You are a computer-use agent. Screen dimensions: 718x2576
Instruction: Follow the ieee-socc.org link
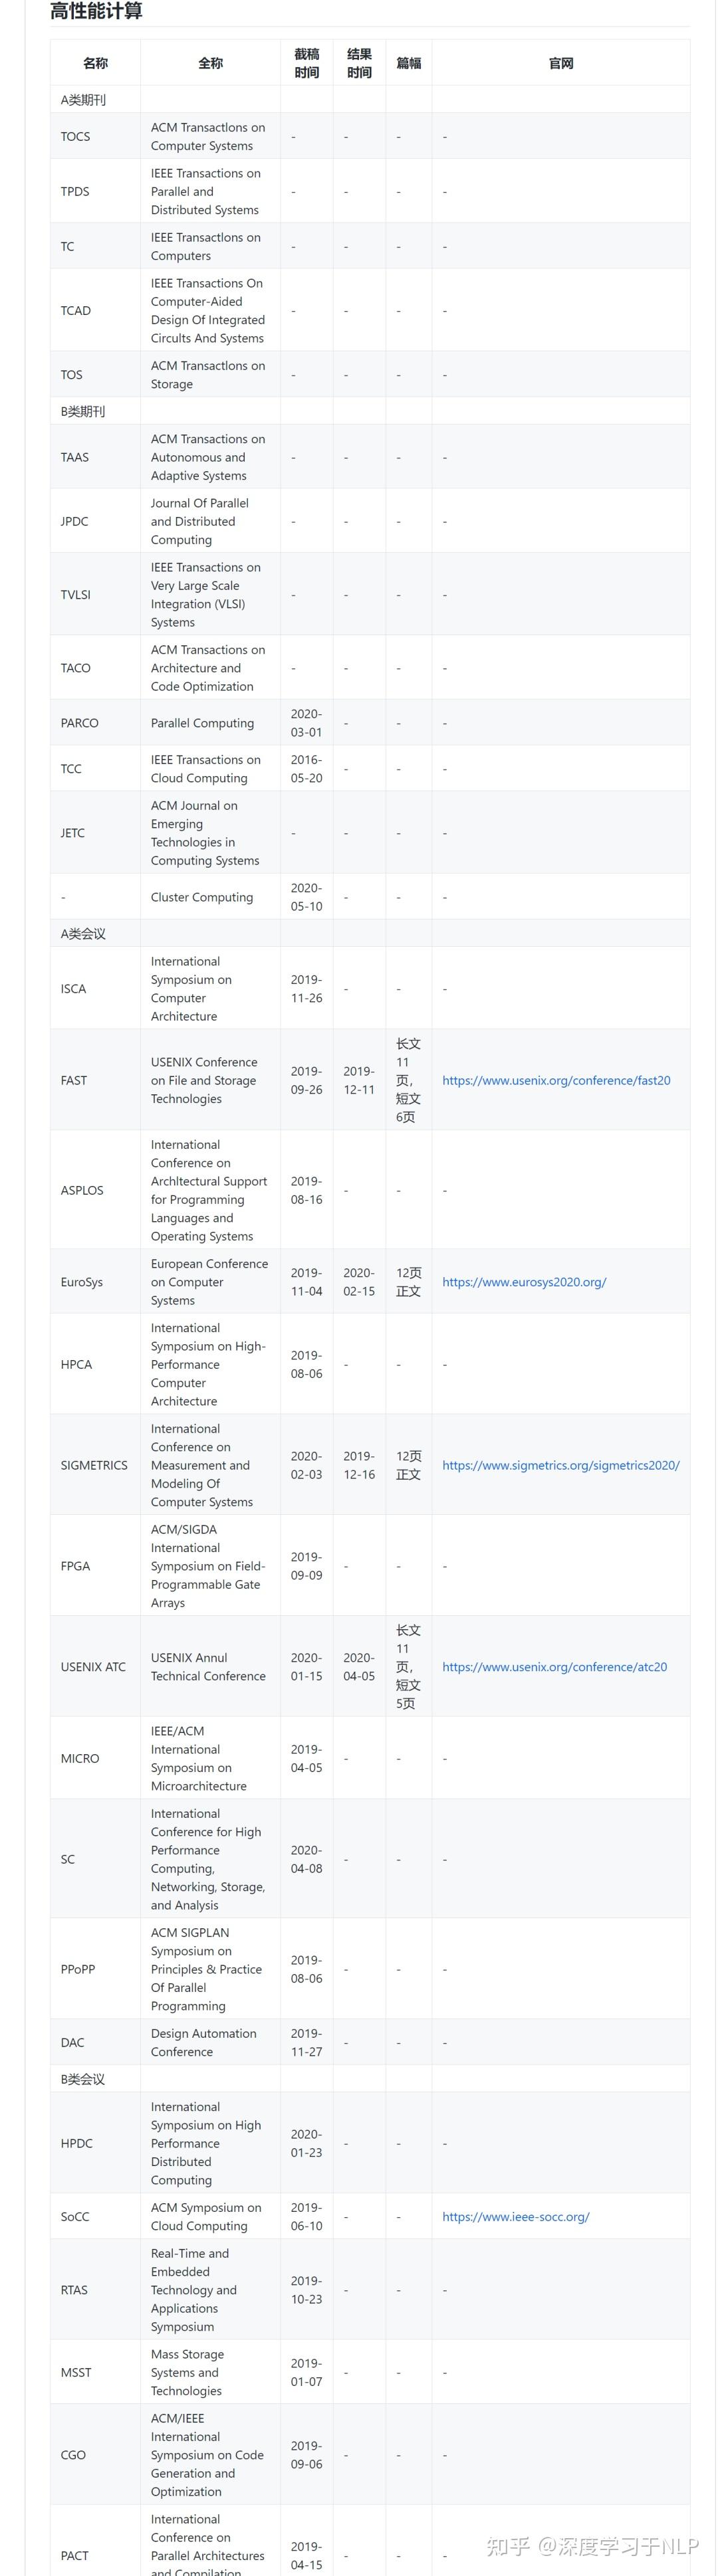(x=515, y=2217)
